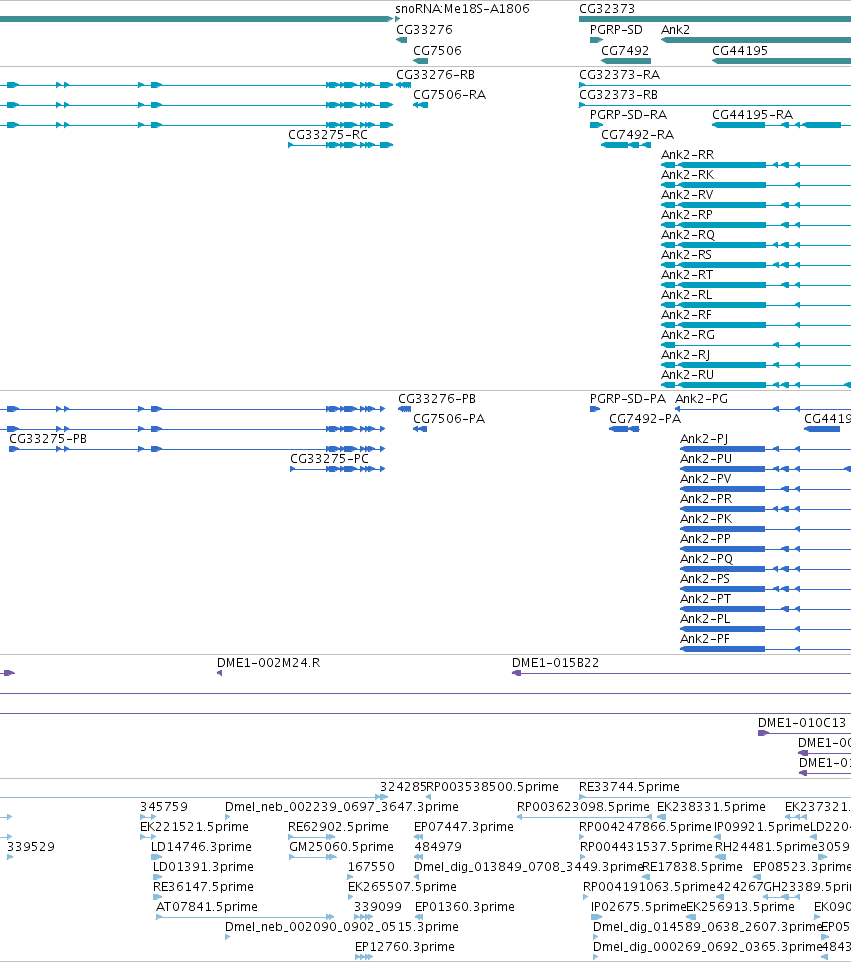Click the CG33275-PB protein label
Image resolution: width=851 pixels, height=962 pixels.
(48, 439)
